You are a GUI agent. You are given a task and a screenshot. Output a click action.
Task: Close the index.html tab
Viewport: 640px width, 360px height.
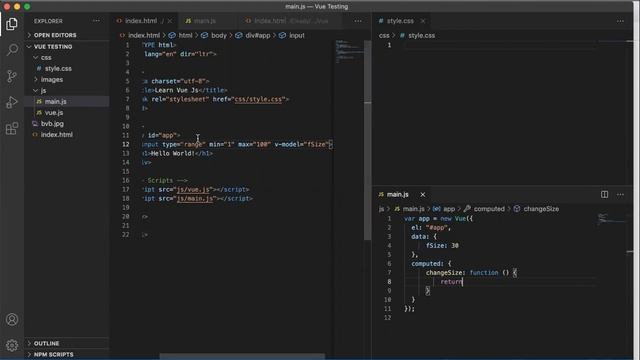(170, 21)
